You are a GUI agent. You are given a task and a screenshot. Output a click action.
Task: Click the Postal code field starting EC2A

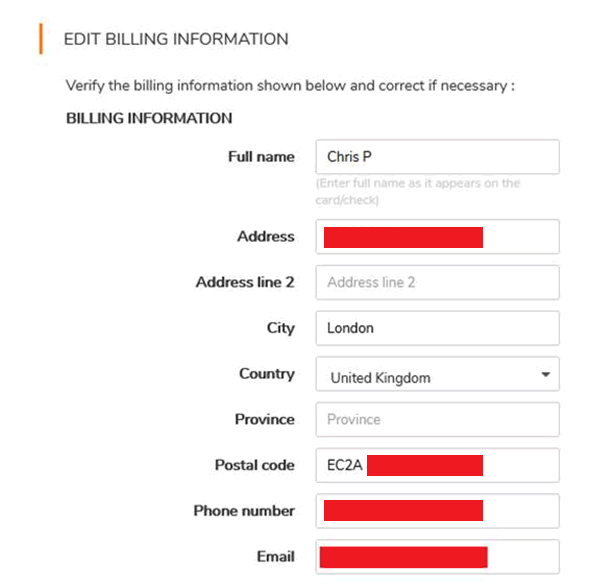[x=437, y=465]
